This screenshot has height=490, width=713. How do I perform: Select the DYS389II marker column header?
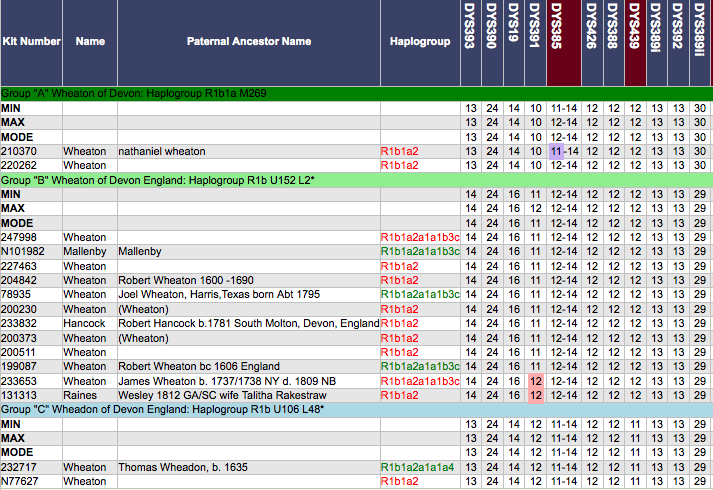[x=699, y=42]
